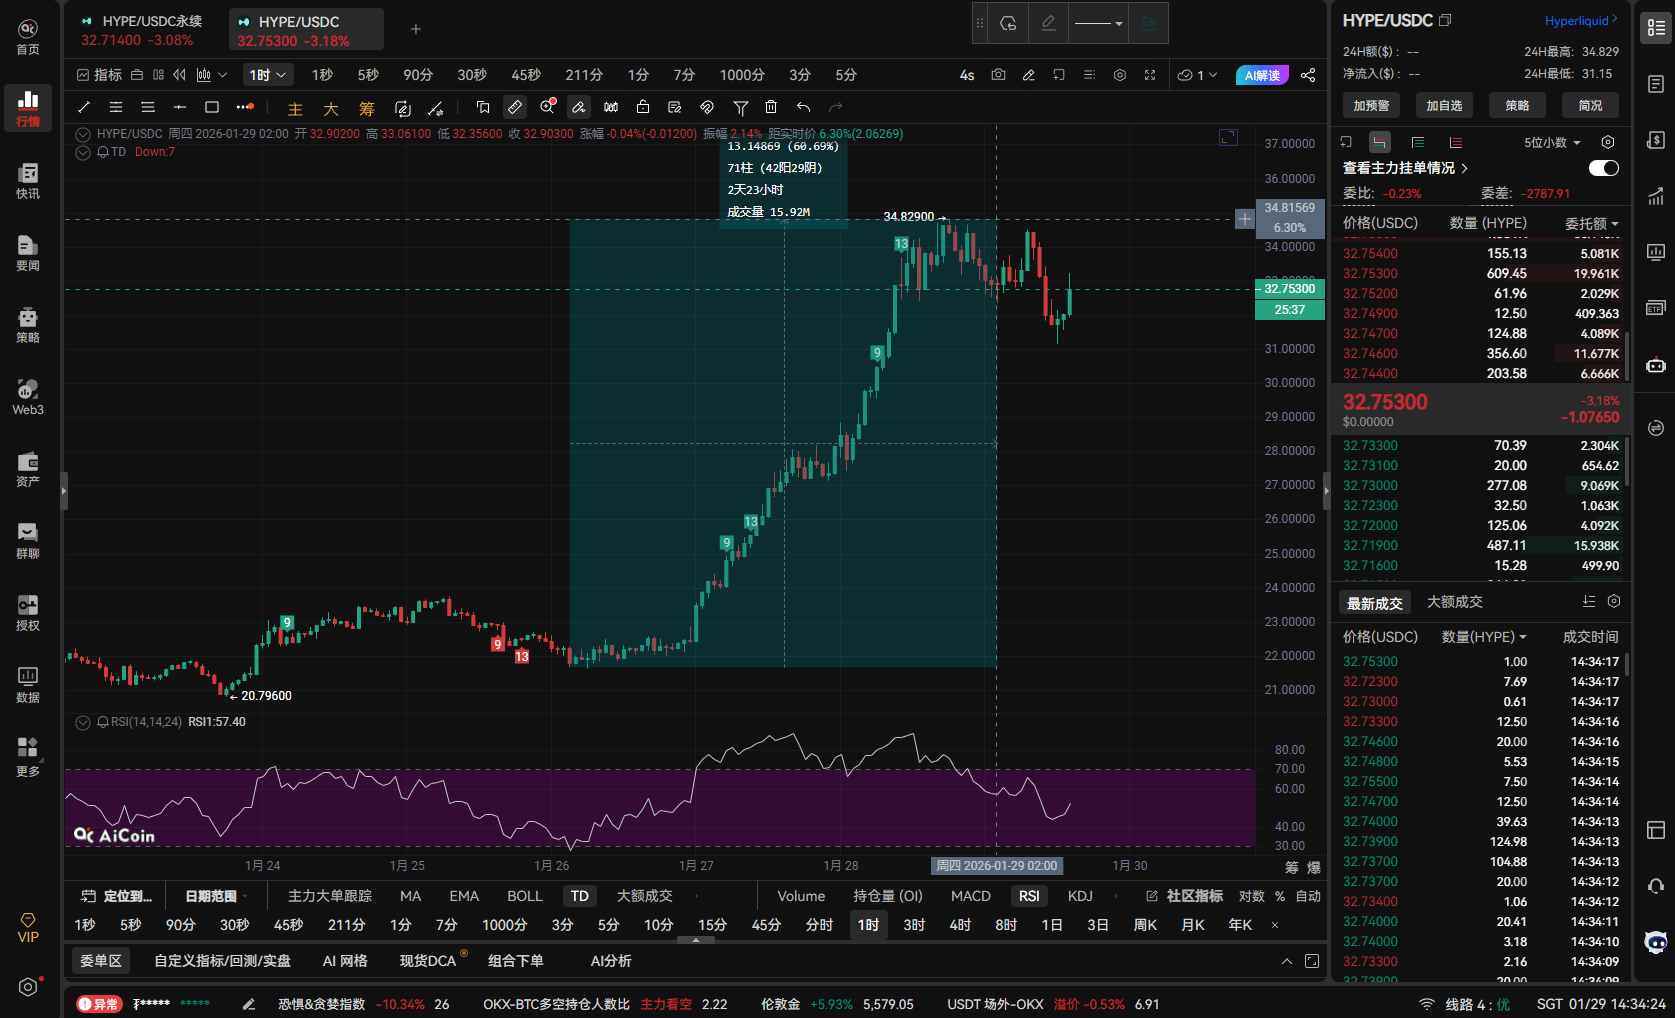The height and width of the screenshot is (1018, 1675).
Task: Open the 5位小数 decimals dropdown
Action: (x=1552, y=142)
